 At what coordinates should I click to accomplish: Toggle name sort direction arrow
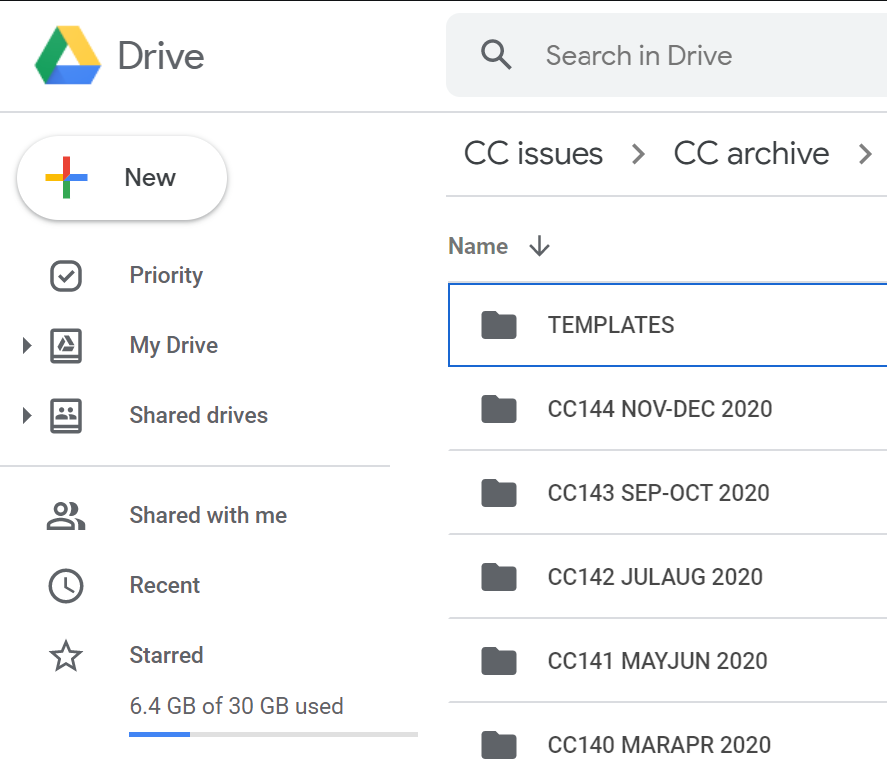coord(539,247)
